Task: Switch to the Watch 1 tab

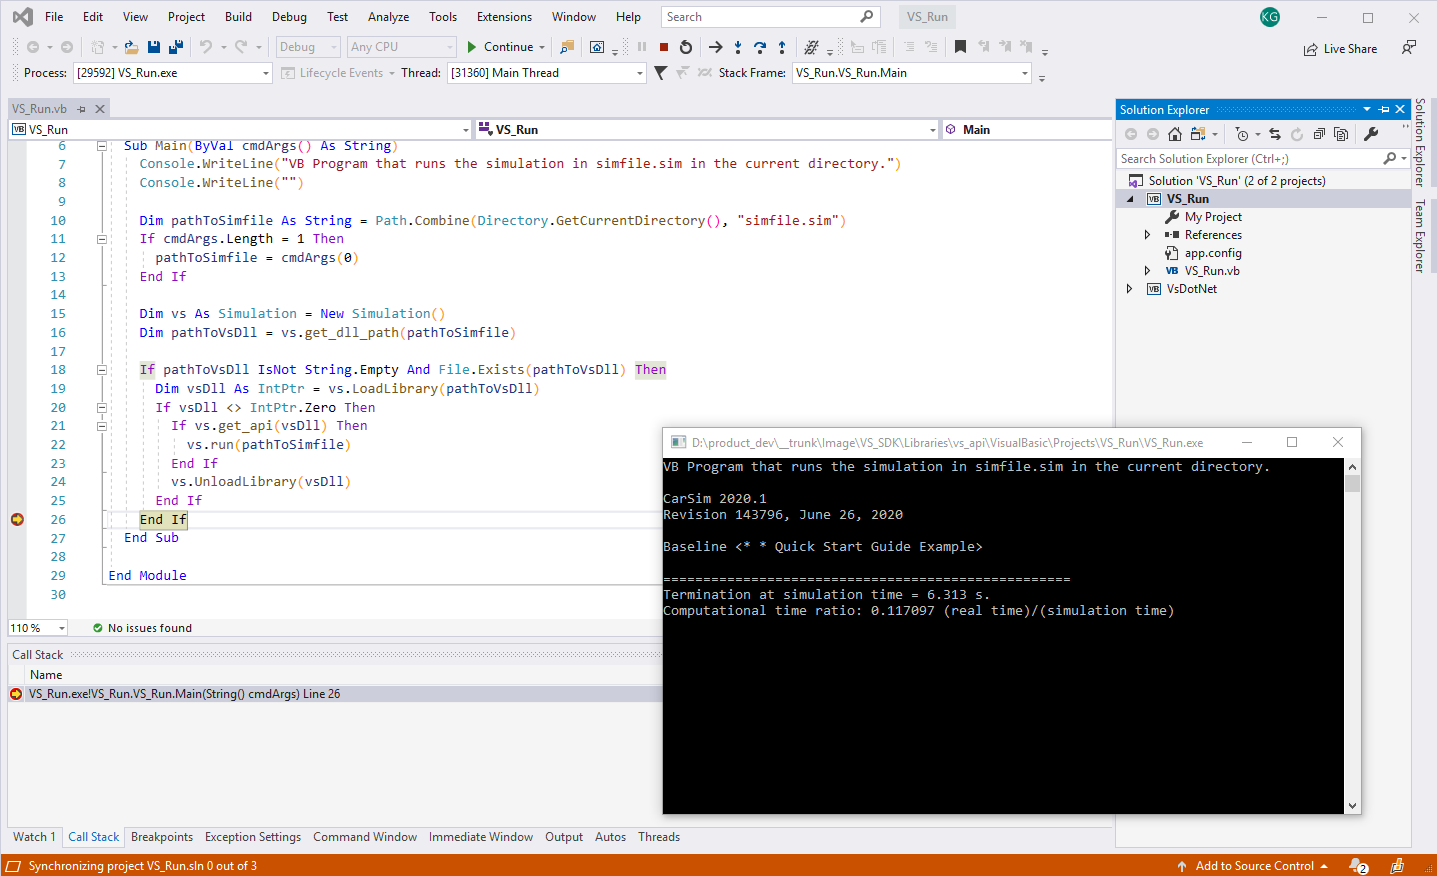Action: coord(34,837)
